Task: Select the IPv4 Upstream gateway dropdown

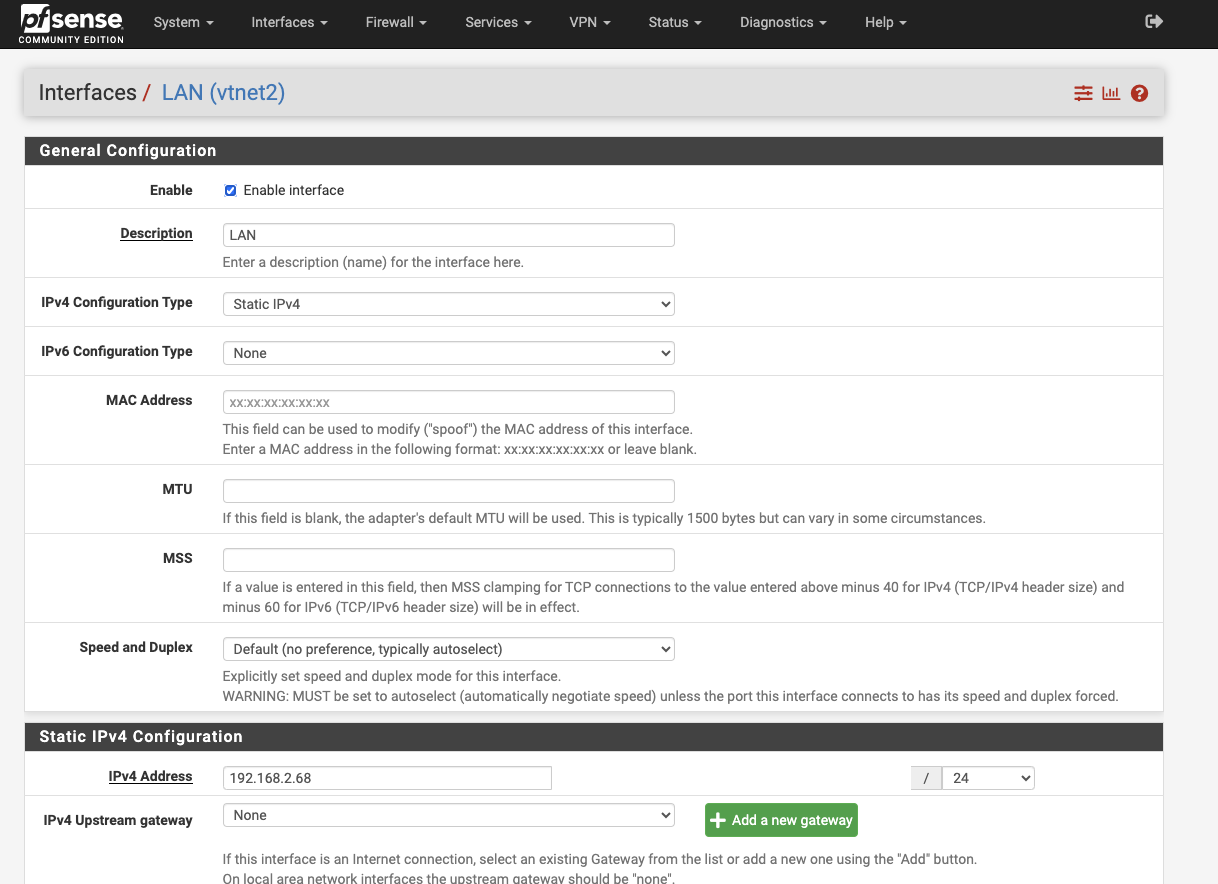Action: 448,815
